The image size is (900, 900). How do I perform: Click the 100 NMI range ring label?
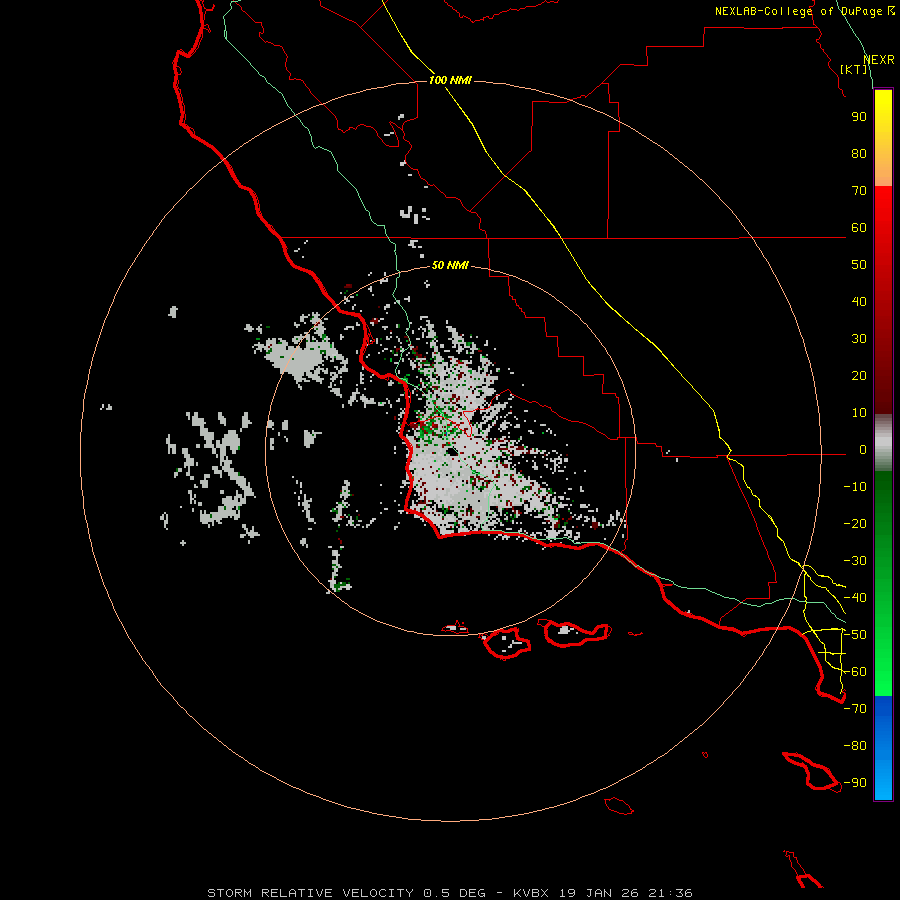450,80
